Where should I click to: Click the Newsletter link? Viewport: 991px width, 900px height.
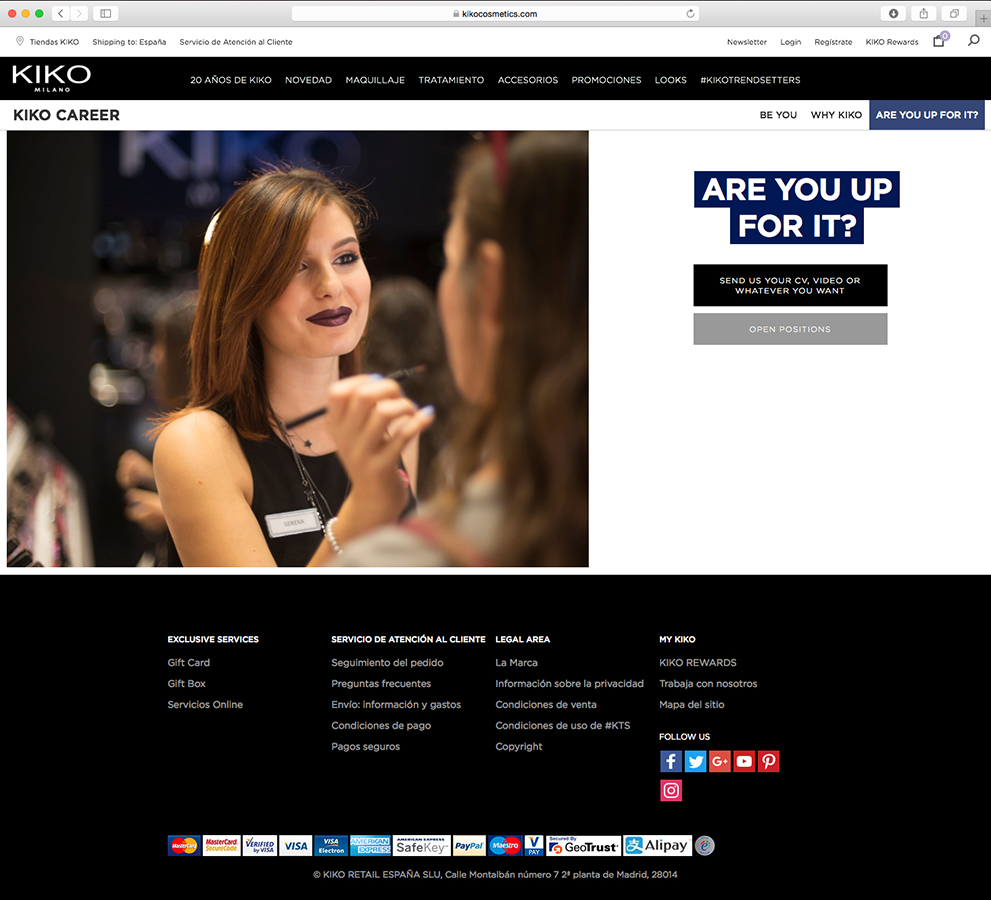746,42
